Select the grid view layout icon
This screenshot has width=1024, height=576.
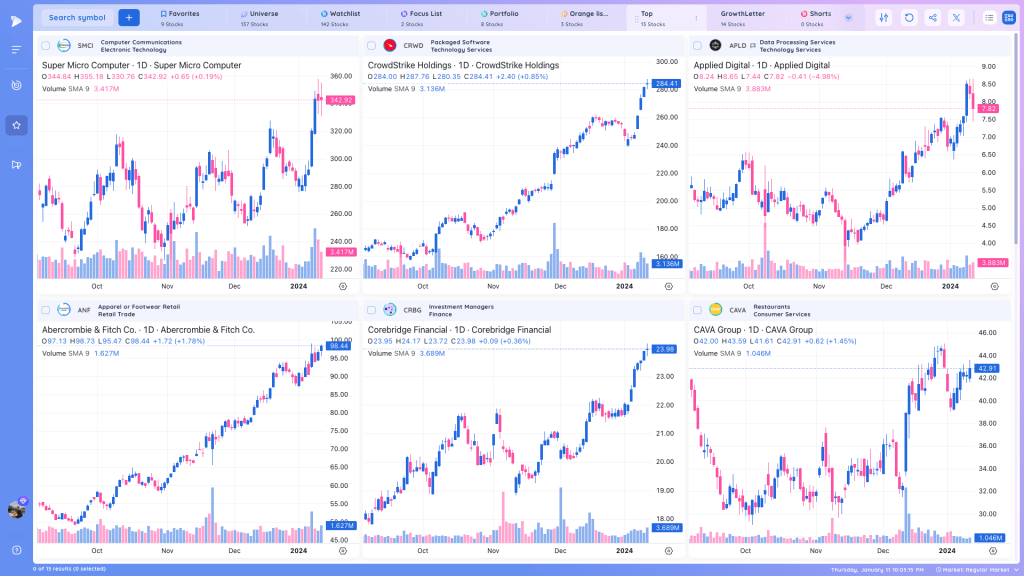(x=1008, y=18)
